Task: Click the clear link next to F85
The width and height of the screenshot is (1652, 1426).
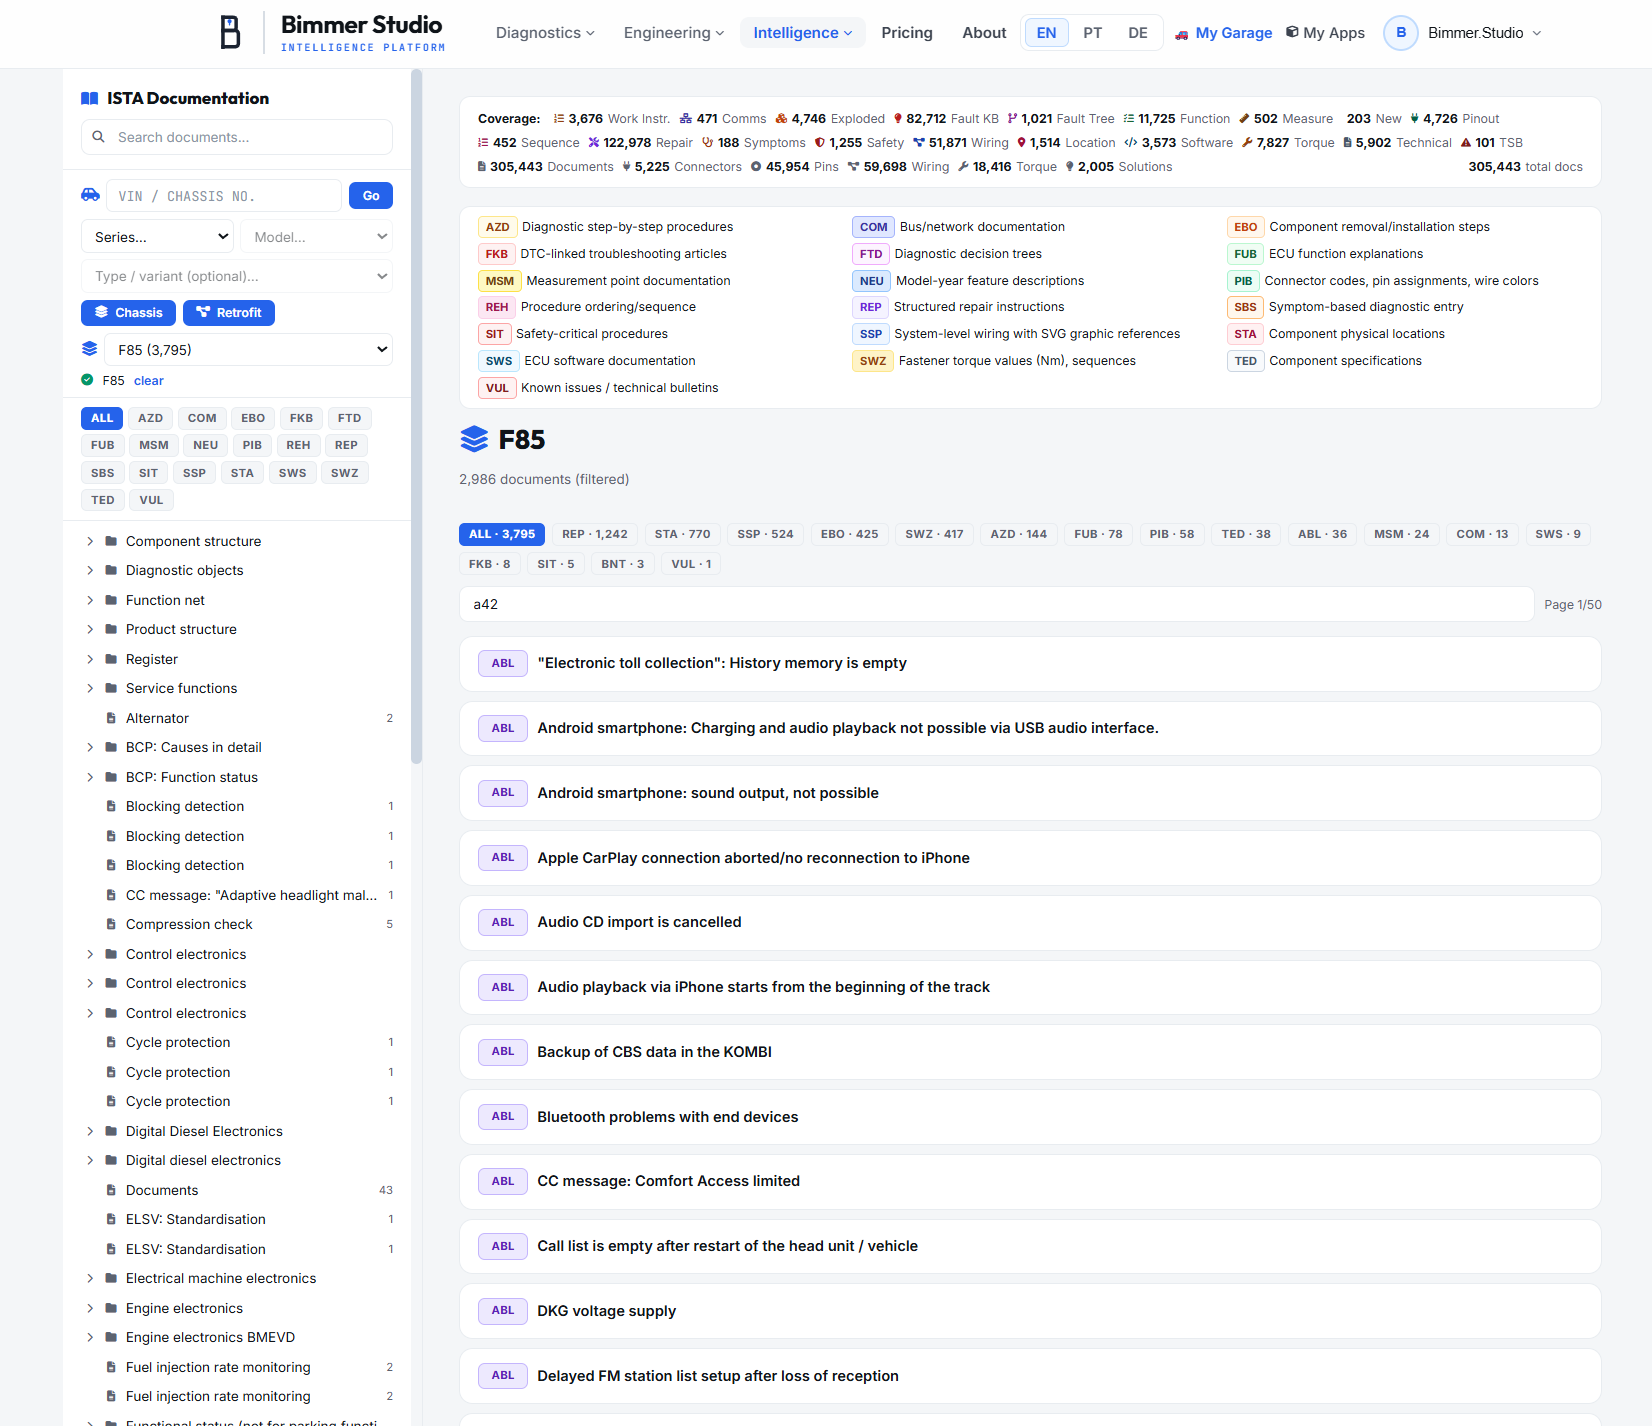Action: coord(149,381)
